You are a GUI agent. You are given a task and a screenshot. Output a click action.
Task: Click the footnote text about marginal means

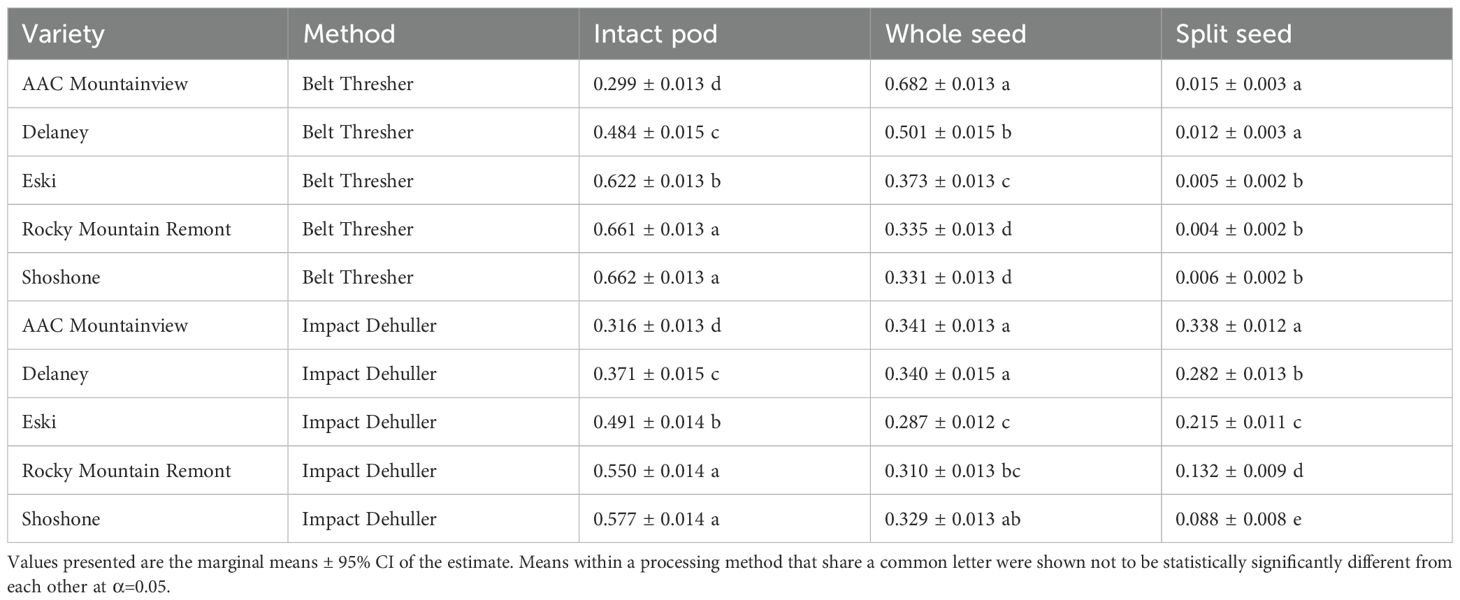[729, 572]
